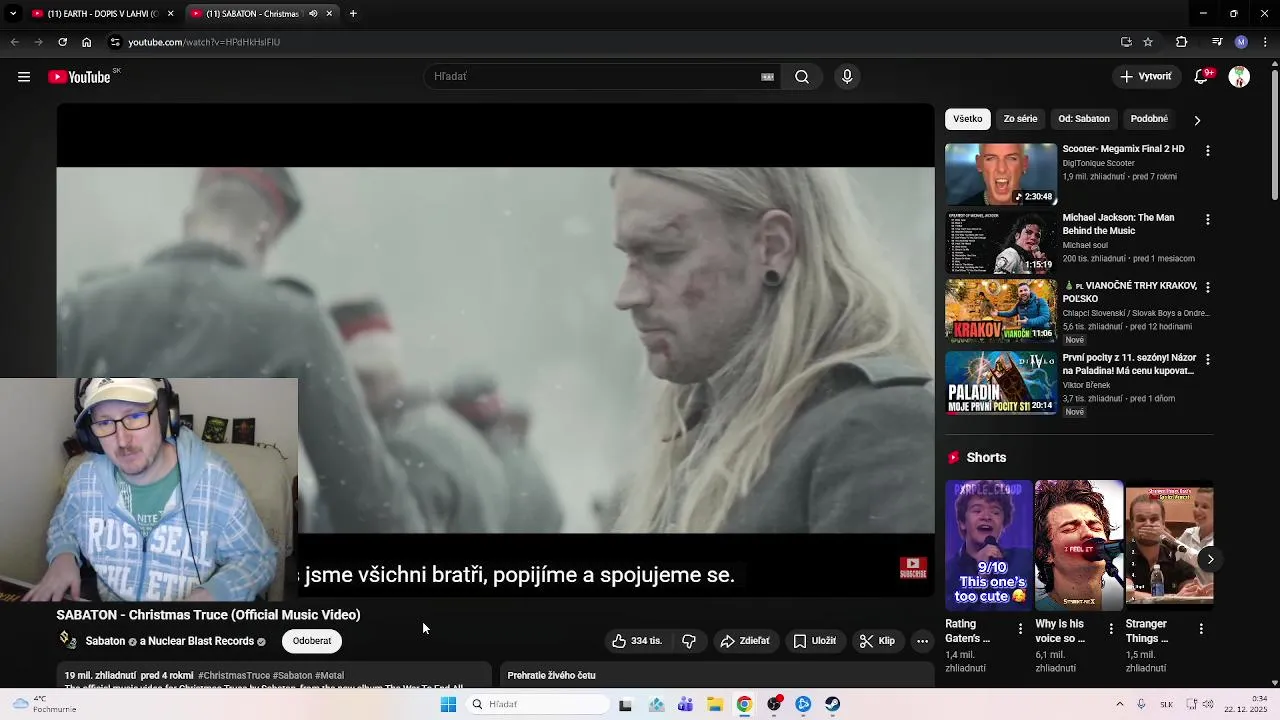The height and width of the screenshot is (720, 1280).
Task: Open options for Michael Jackson video
Action: [1207, 219]
